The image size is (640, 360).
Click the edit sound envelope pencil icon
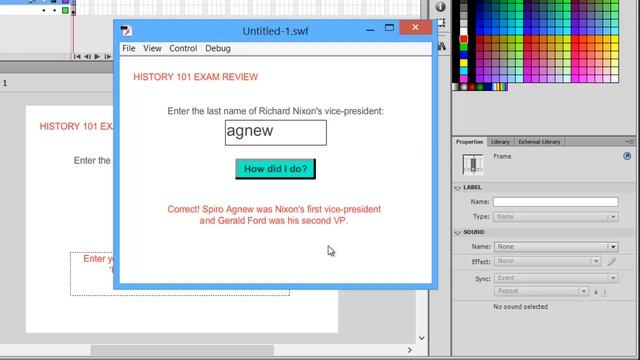point(611,261)
